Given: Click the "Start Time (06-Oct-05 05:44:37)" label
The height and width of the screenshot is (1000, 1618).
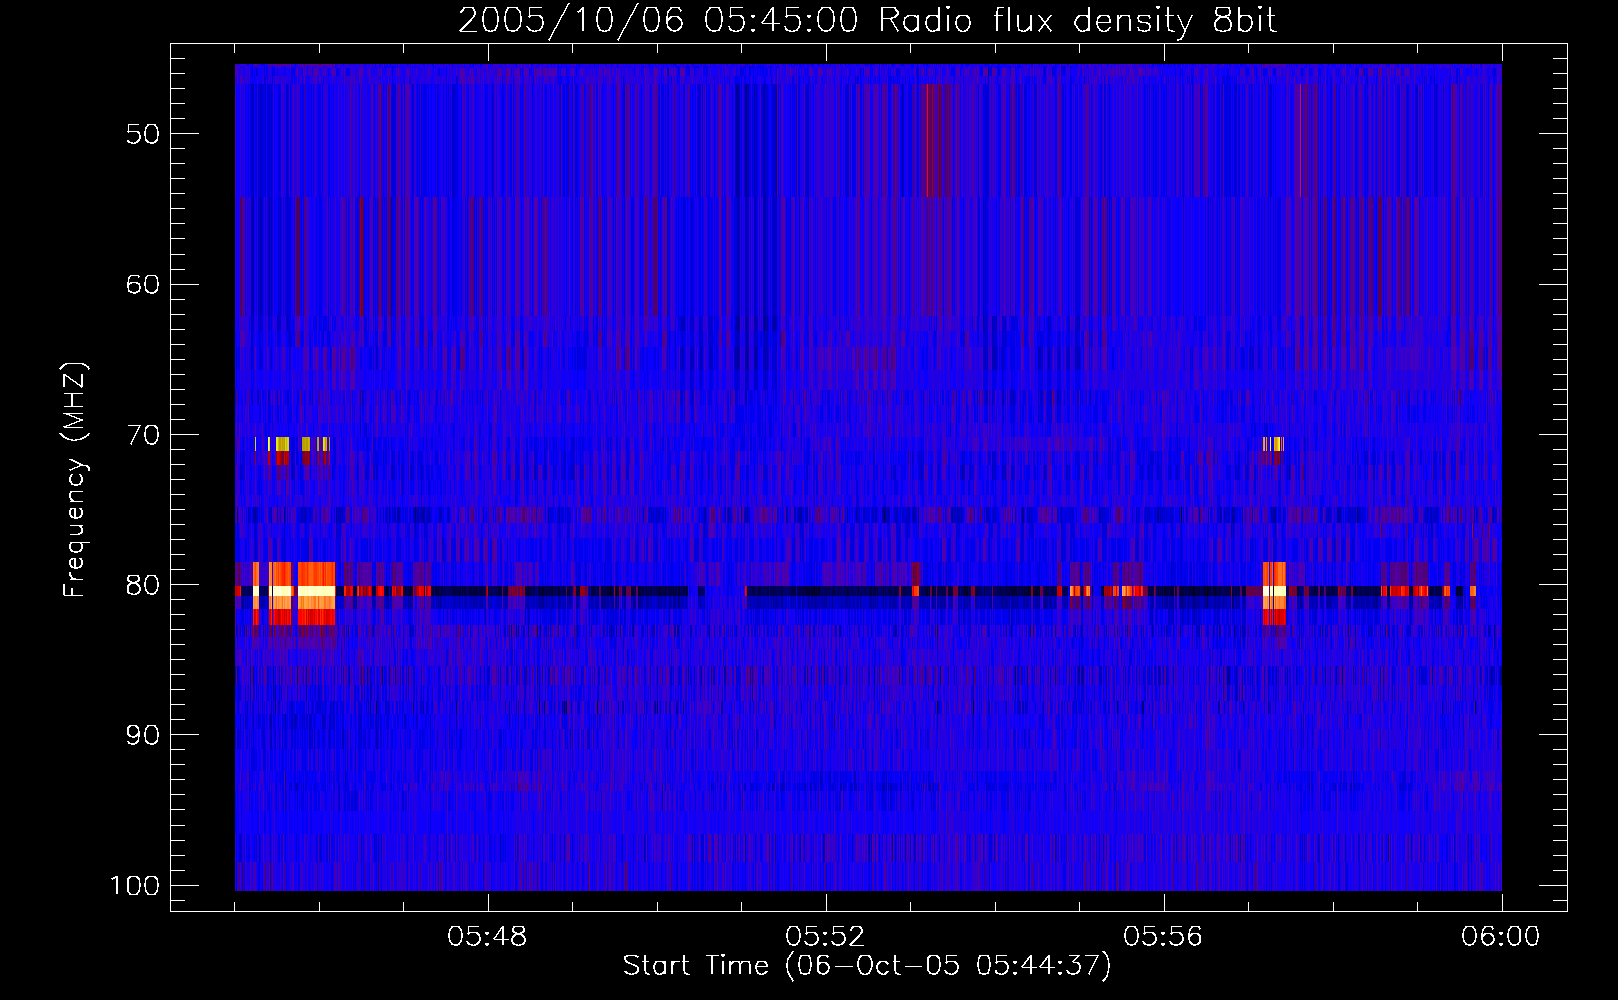Looking at the screenshot, I should (x=867, y=966).
